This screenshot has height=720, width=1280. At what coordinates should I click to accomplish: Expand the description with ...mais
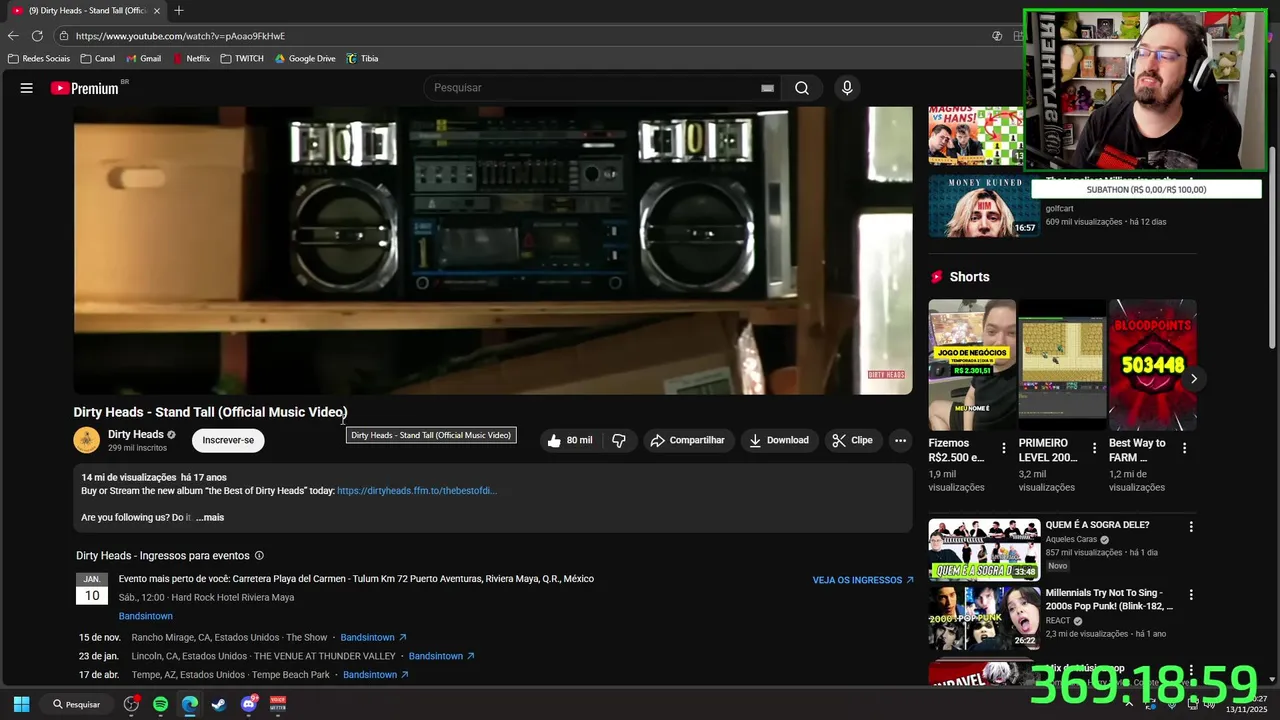(x=210, y=518)
